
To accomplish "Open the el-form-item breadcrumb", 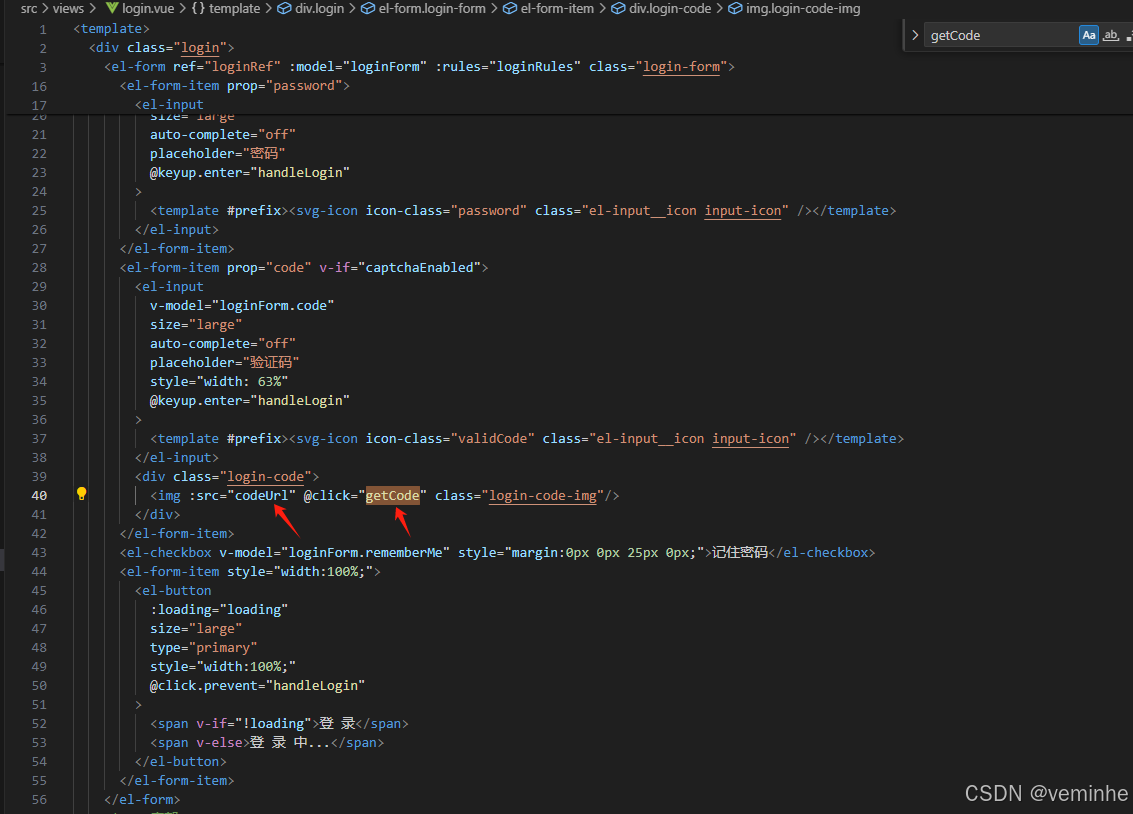I will point(548,9).
